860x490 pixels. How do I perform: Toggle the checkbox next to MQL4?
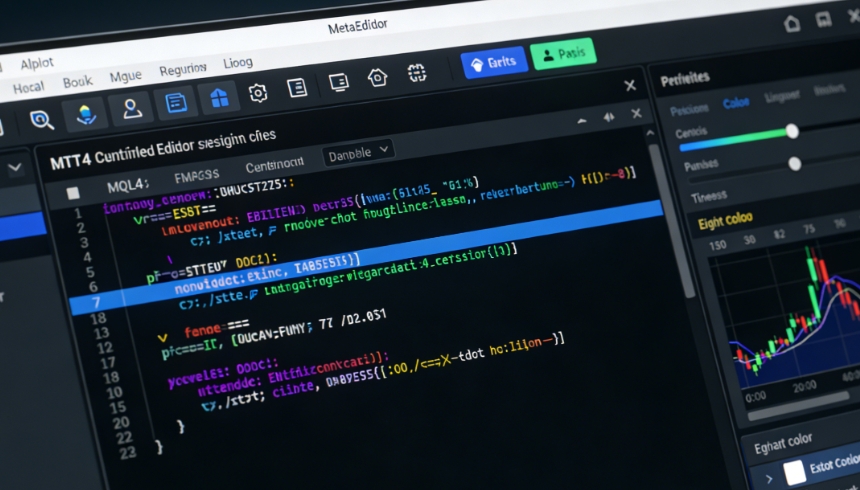click(72, 192)
